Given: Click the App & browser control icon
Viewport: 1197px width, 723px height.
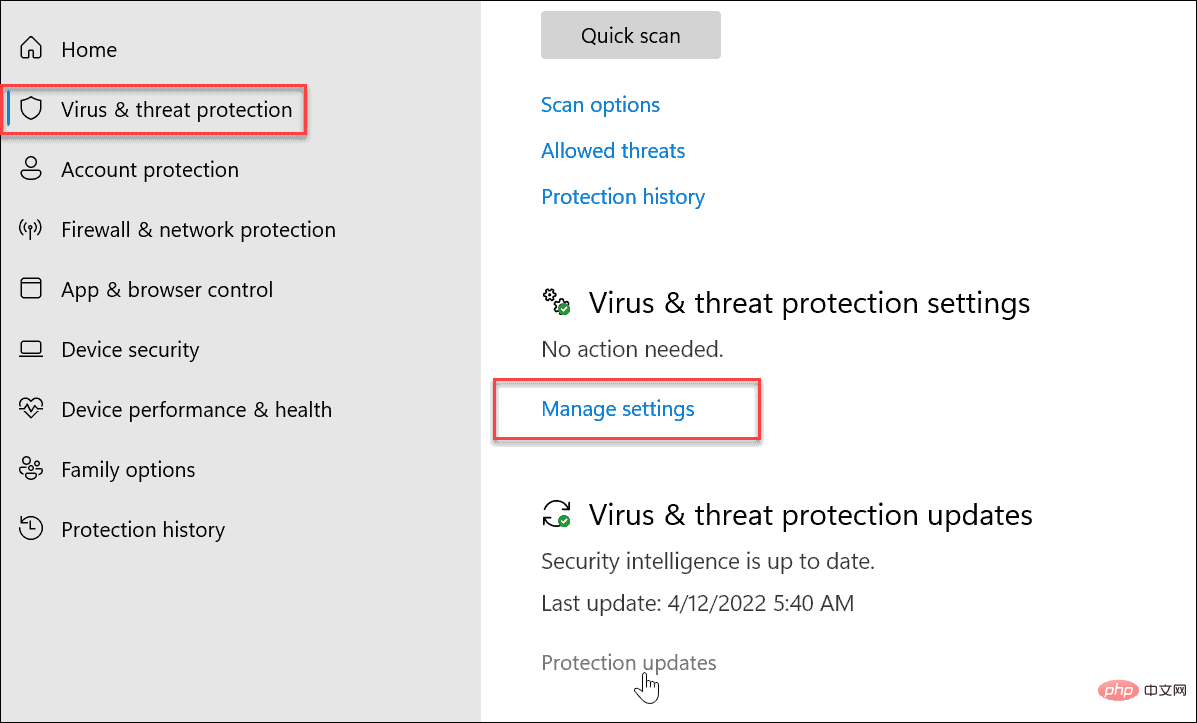Looking at the screenshot, I should coord(31,289).
